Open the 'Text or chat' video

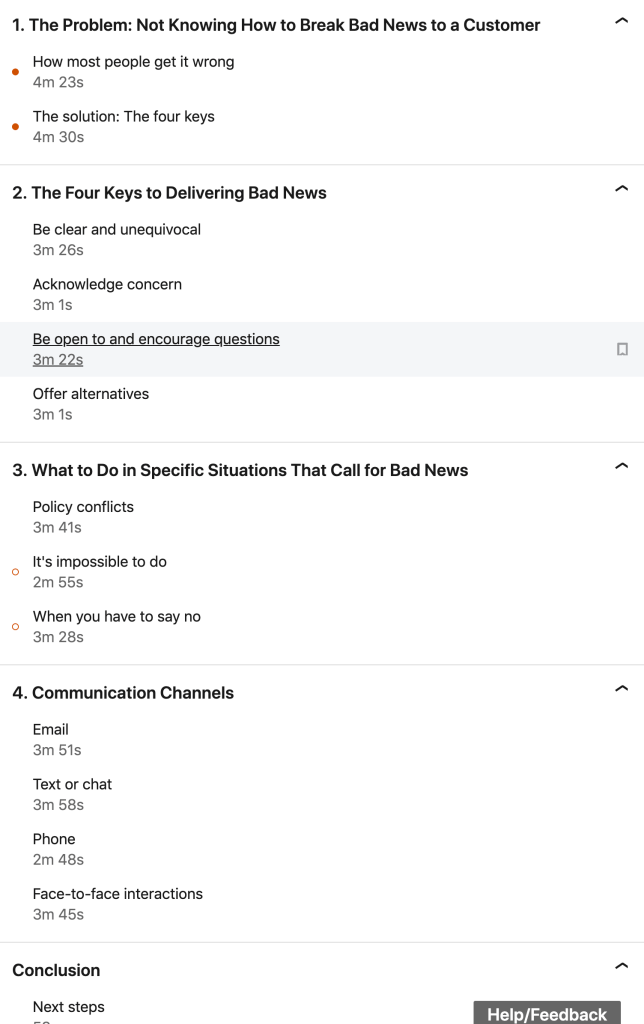point(72,784)
